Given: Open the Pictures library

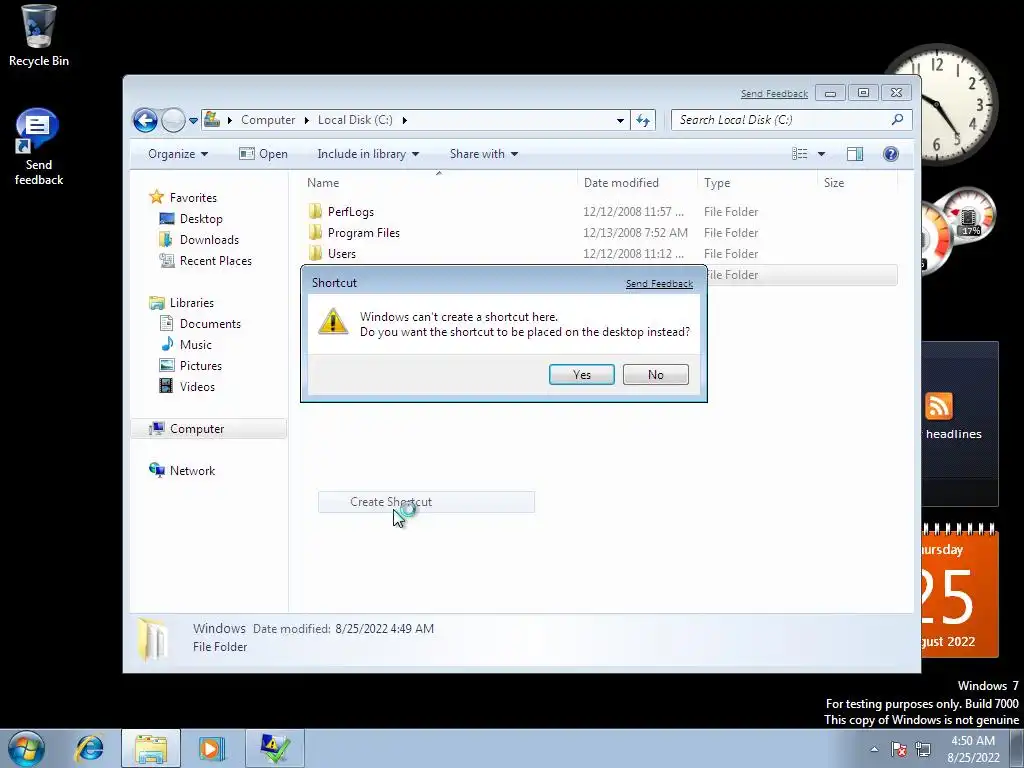Looking at the screenshot, I should coord(200,366).
